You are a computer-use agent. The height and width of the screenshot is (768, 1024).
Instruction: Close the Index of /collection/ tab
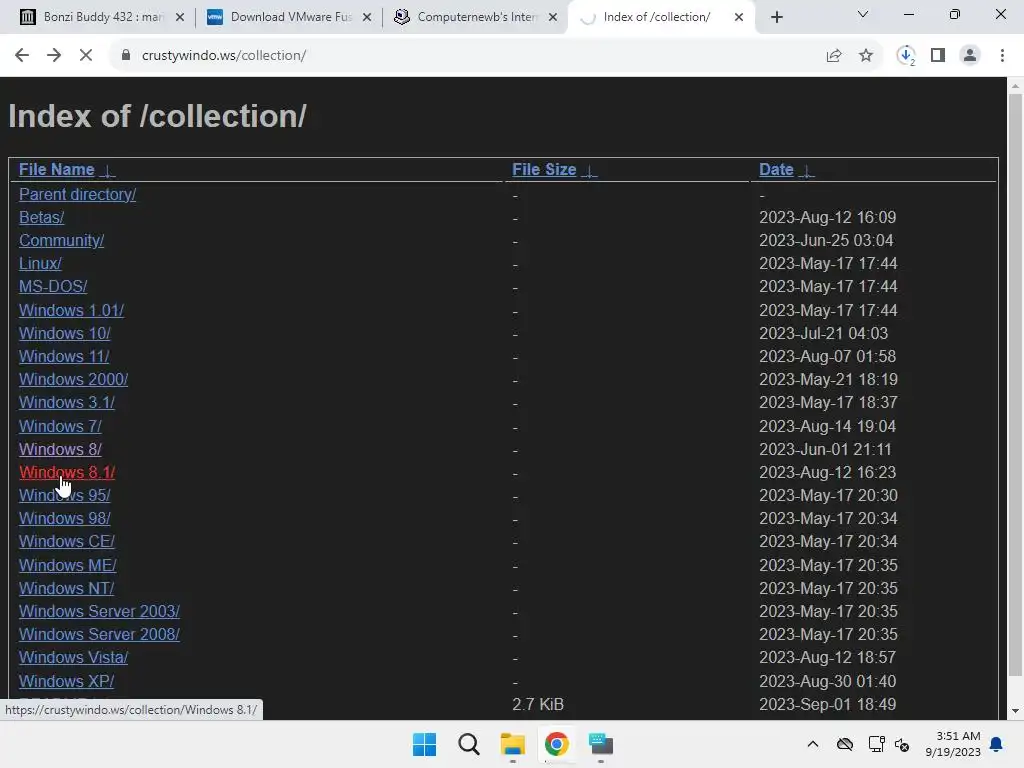[739, 17]
